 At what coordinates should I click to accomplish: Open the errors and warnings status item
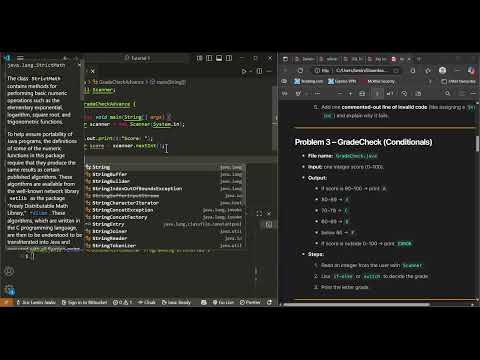pyautogui.click(x=122, y=302)
